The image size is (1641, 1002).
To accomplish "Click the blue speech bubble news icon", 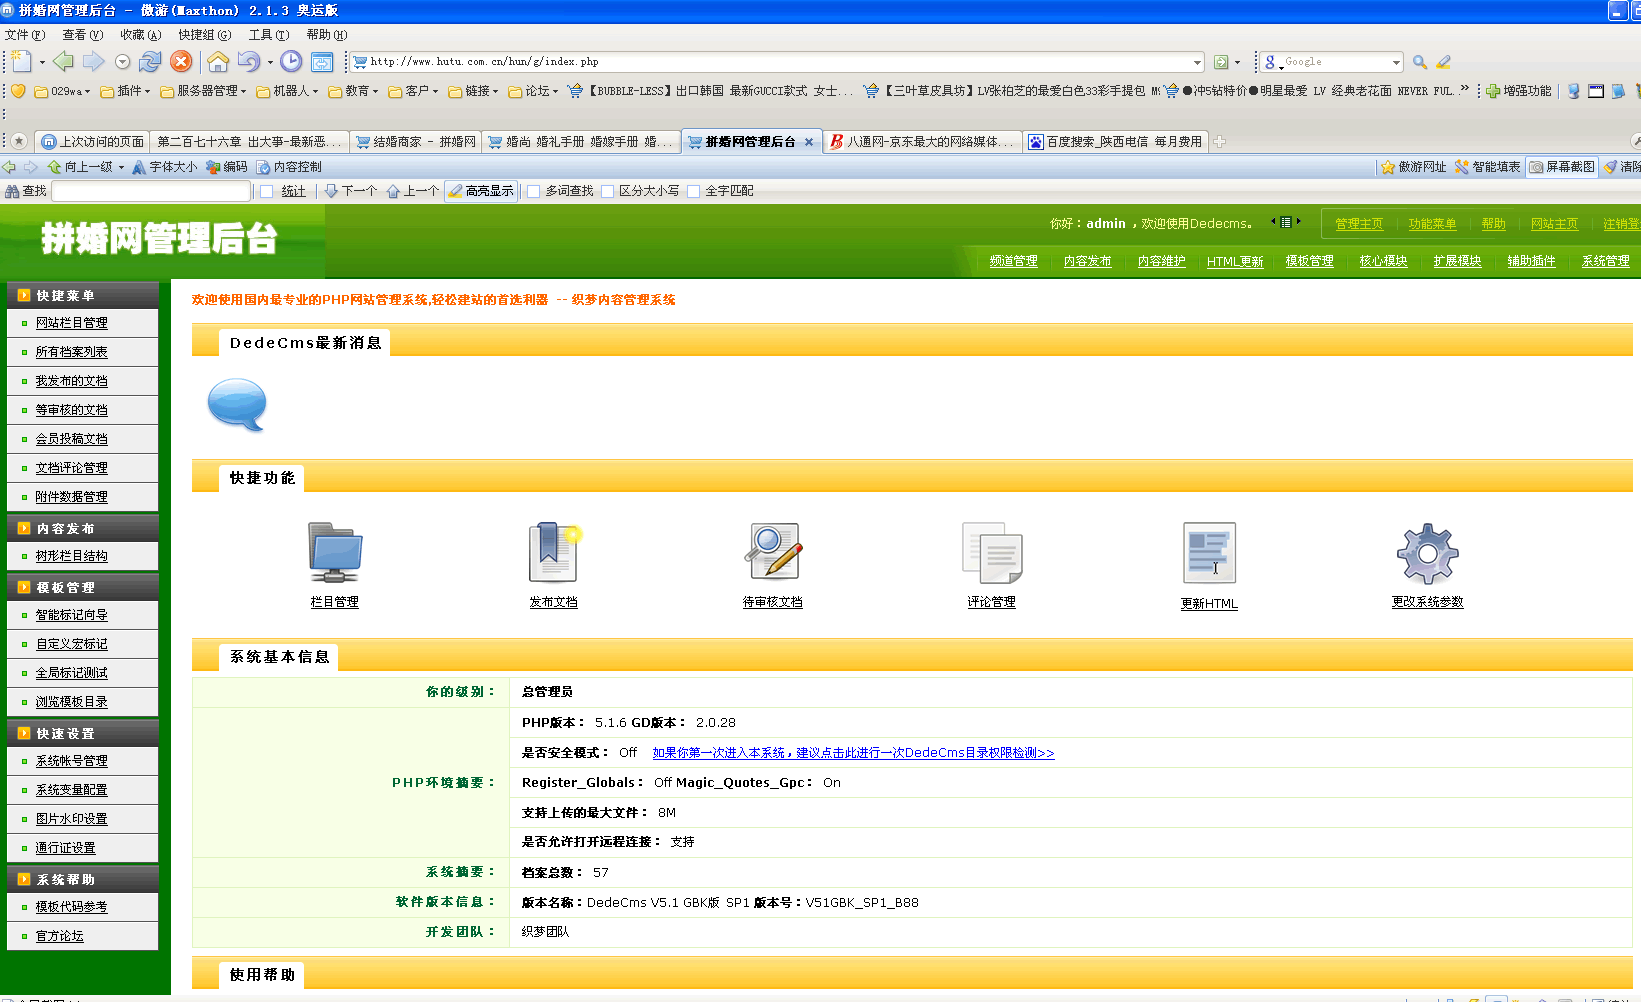I will point(237,405).
